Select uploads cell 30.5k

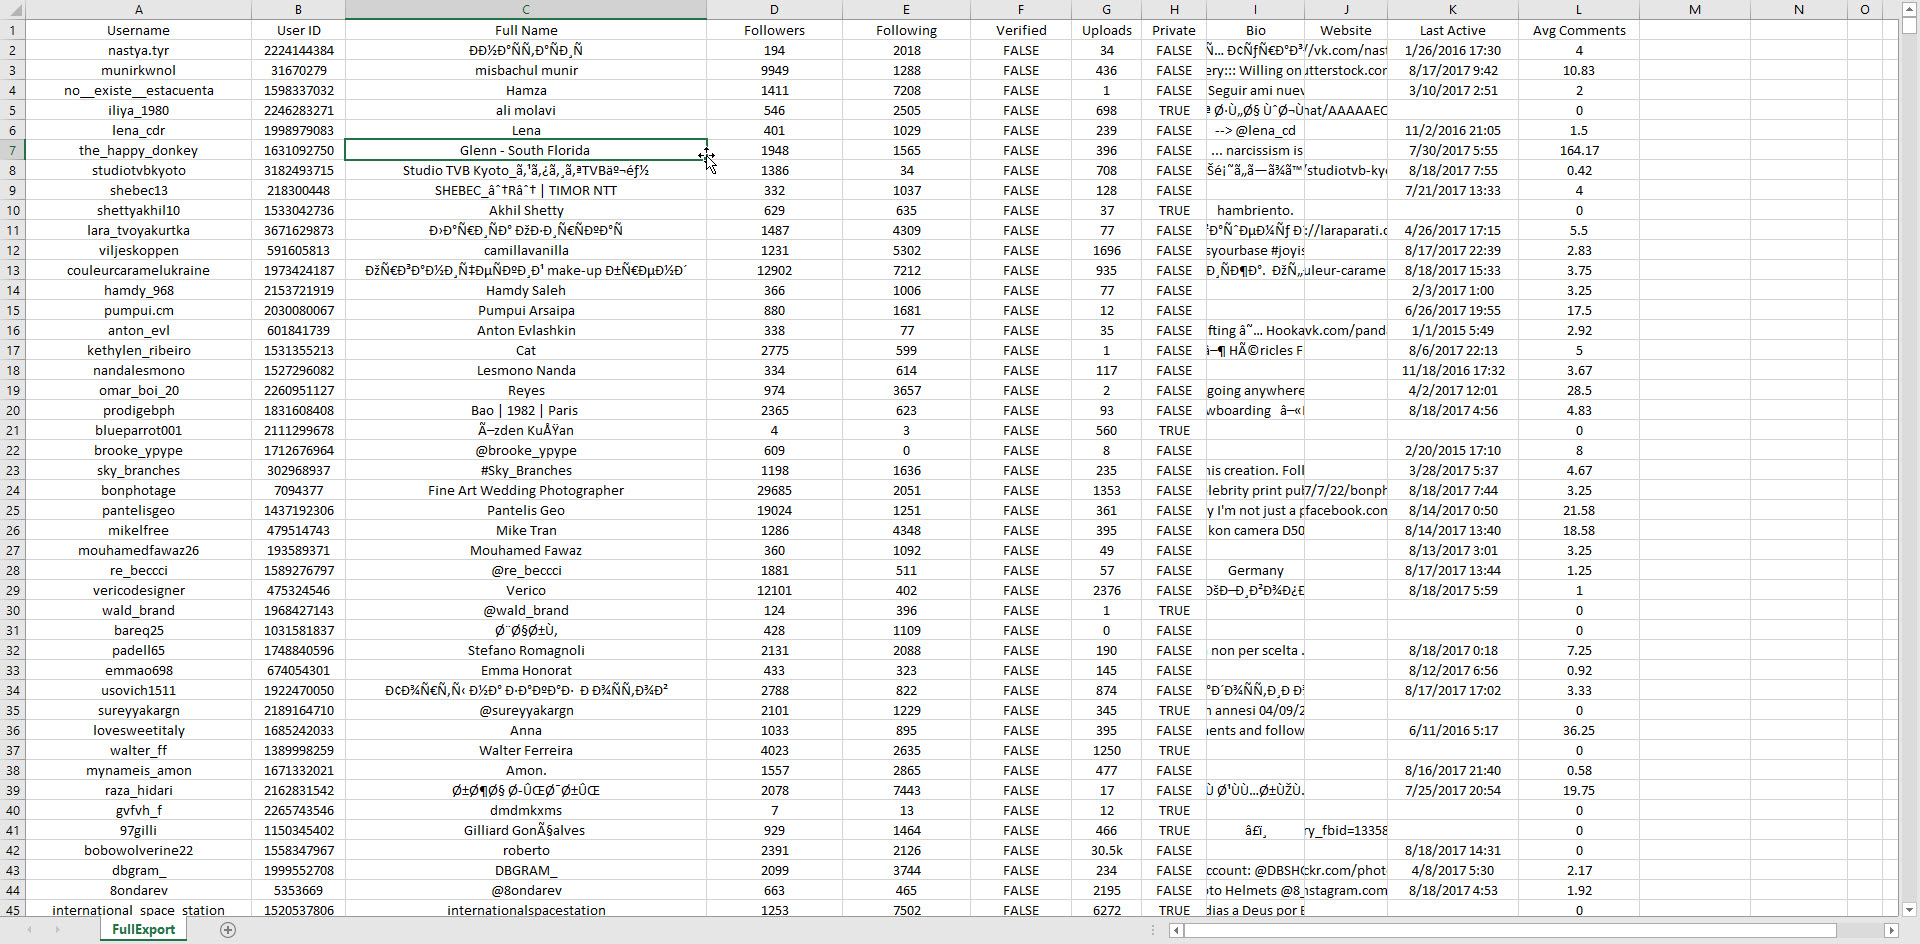tap(1106, 850)
